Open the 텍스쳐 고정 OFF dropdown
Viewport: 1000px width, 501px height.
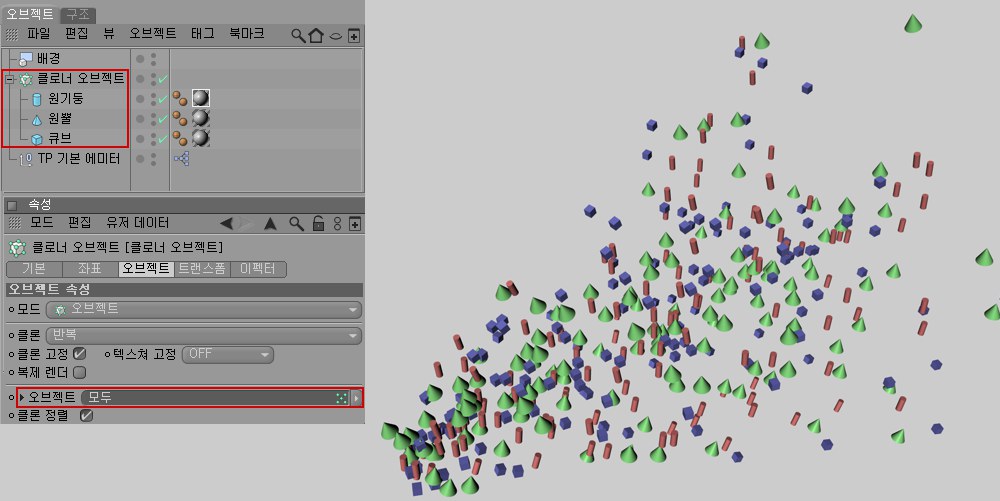pos(228,354)
